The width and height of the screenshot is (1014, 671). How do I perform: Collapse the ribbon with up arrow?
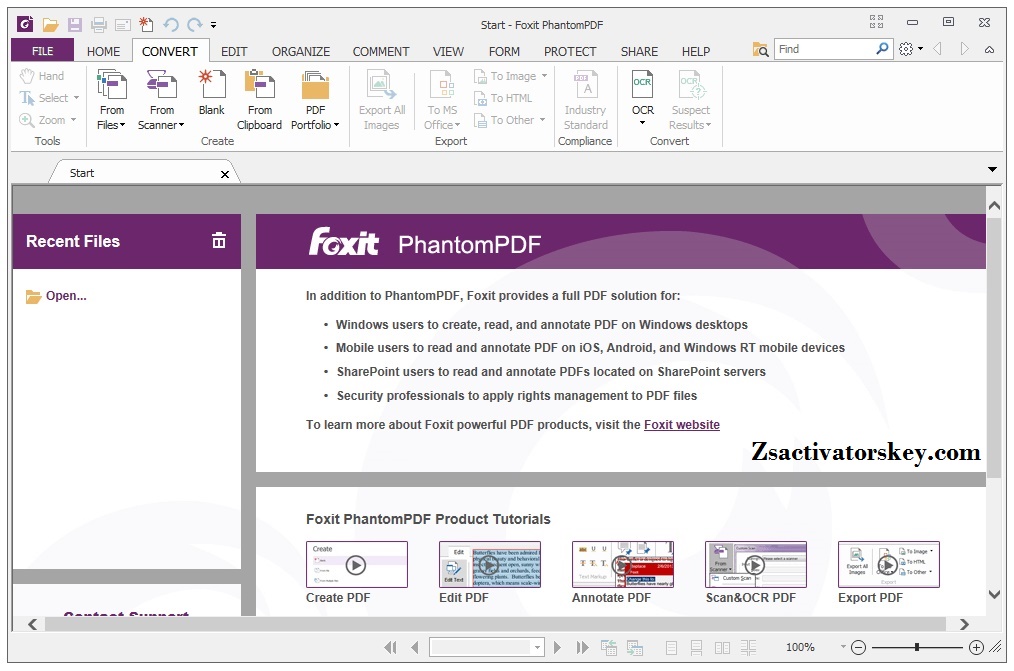(989, 49)
